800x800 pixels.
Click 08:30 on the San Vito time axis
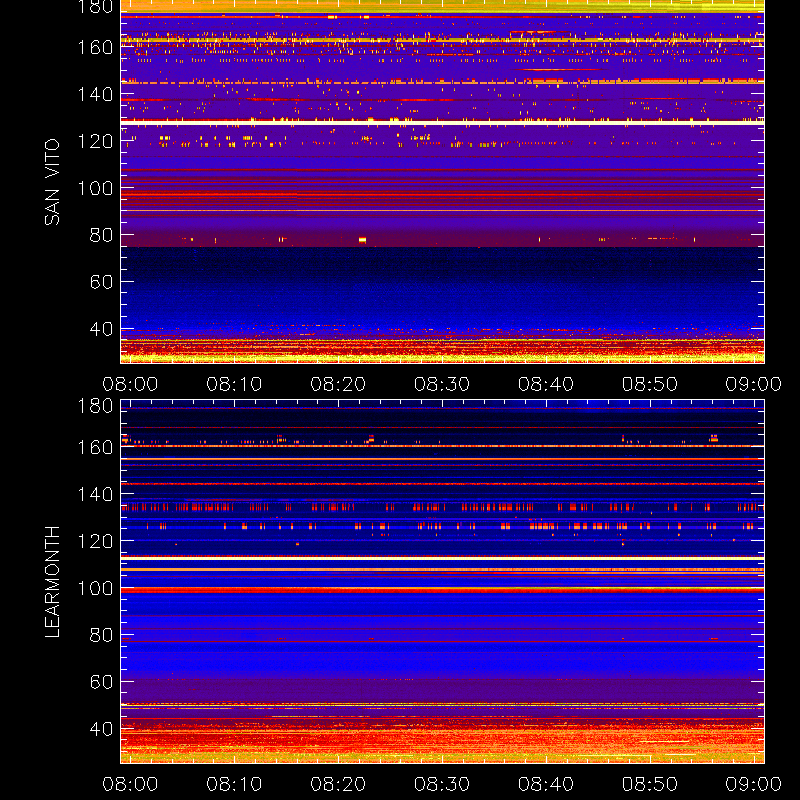tap(442, 384)
